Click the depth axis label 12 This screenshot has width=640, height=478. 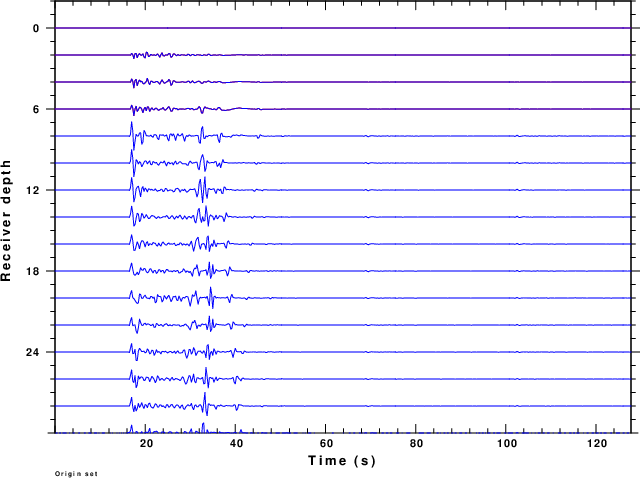pos(33,190)
